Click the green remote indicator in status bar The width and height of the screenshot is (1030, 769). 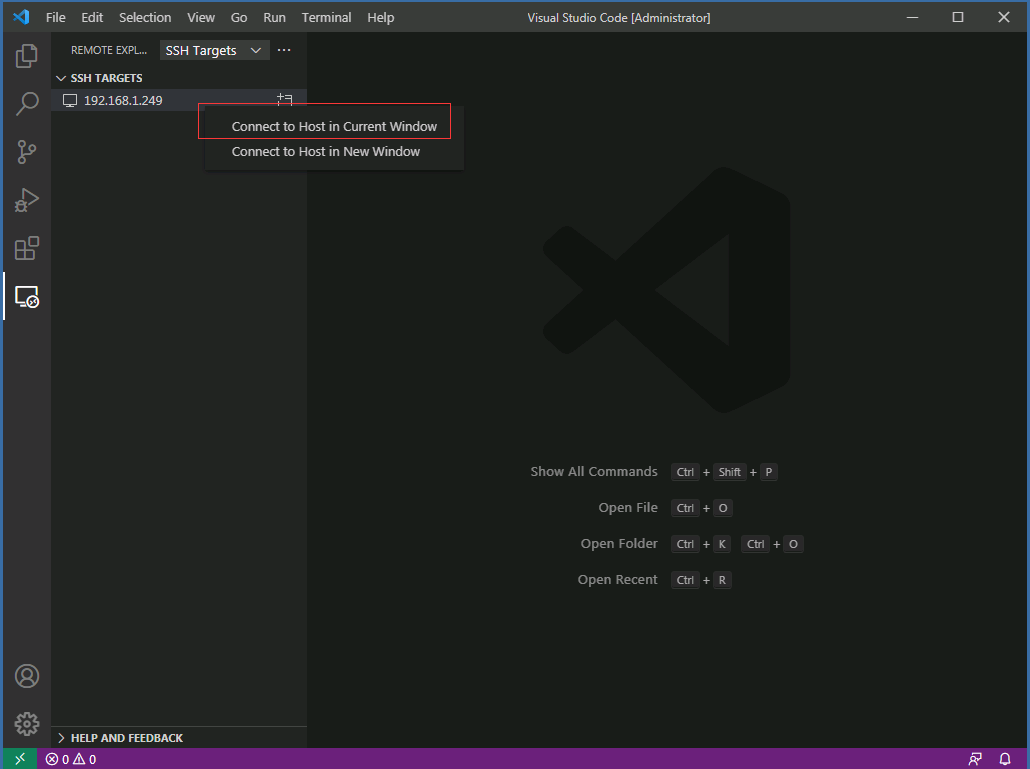tap(20, 758)
